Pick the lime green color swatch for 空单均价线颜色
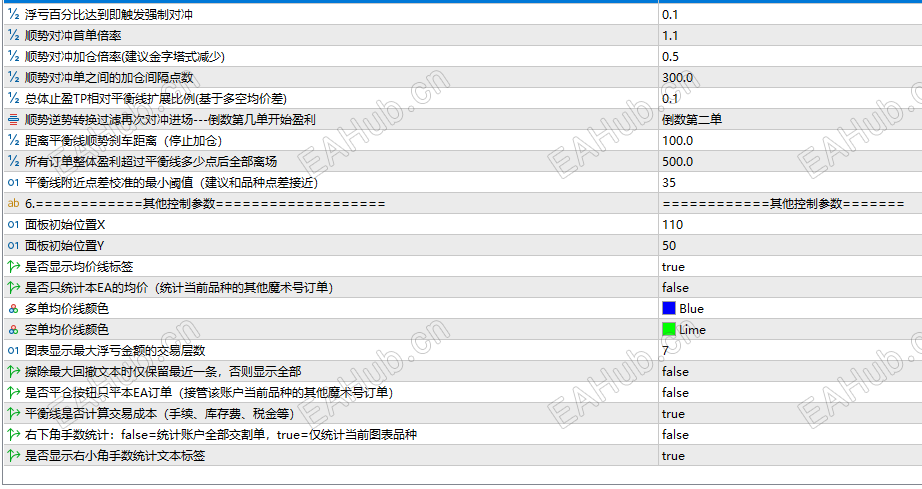The image size is (922, 489). [x=669, y=330]
